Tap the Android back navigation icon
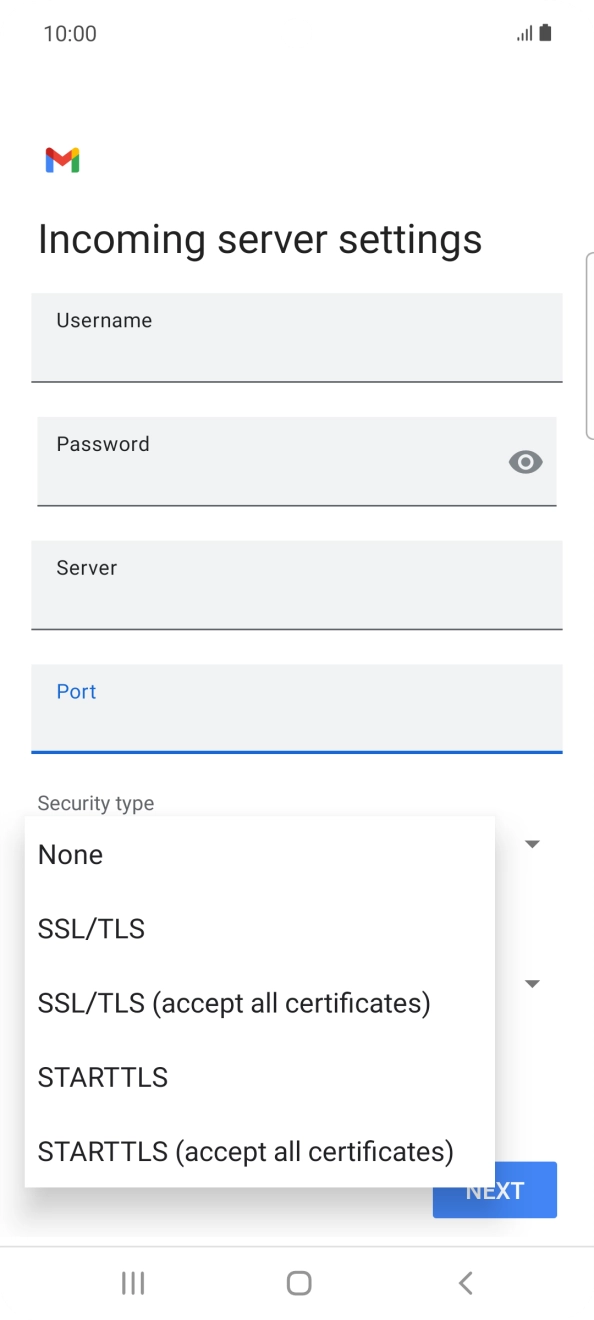 465,1283
